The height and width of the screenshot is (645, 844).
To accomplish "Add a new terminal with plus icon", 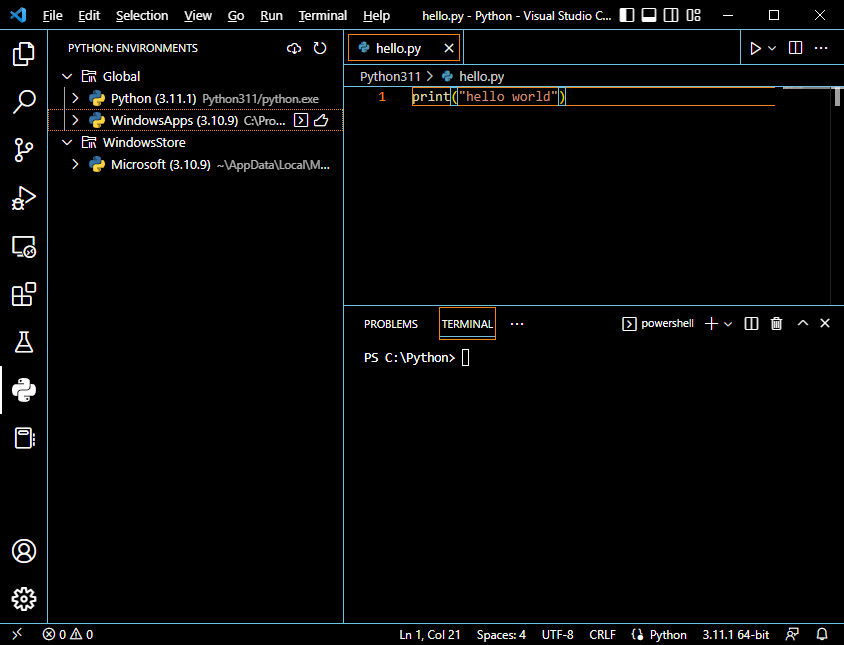I will (711, 324).
